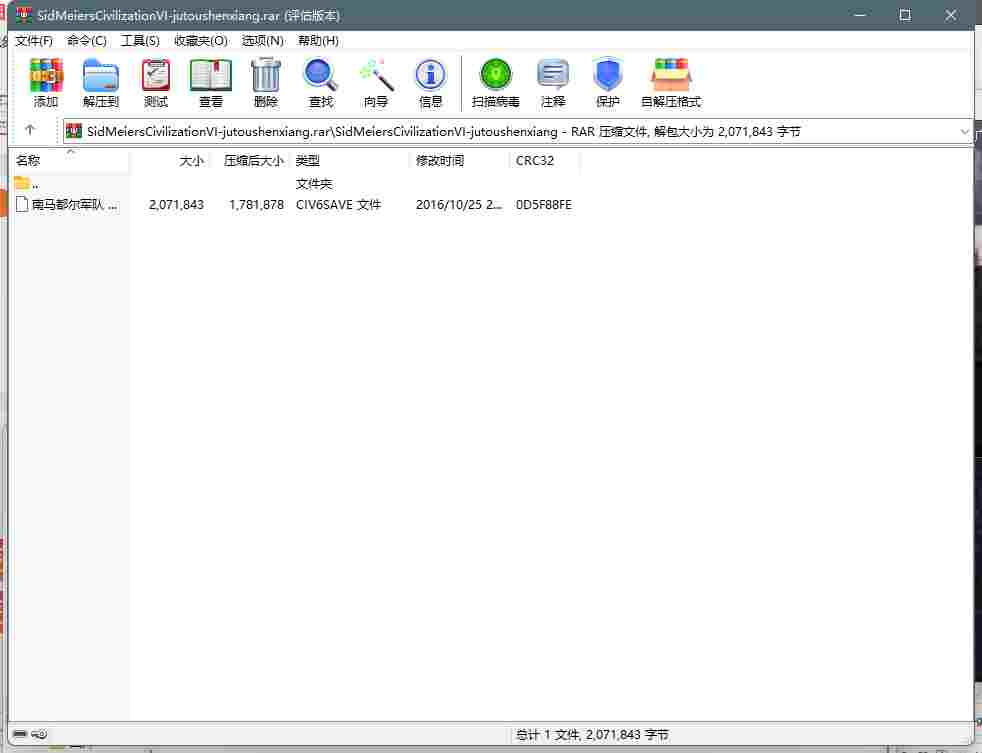Click the WinRAR title bar icon

coord(24,14)
